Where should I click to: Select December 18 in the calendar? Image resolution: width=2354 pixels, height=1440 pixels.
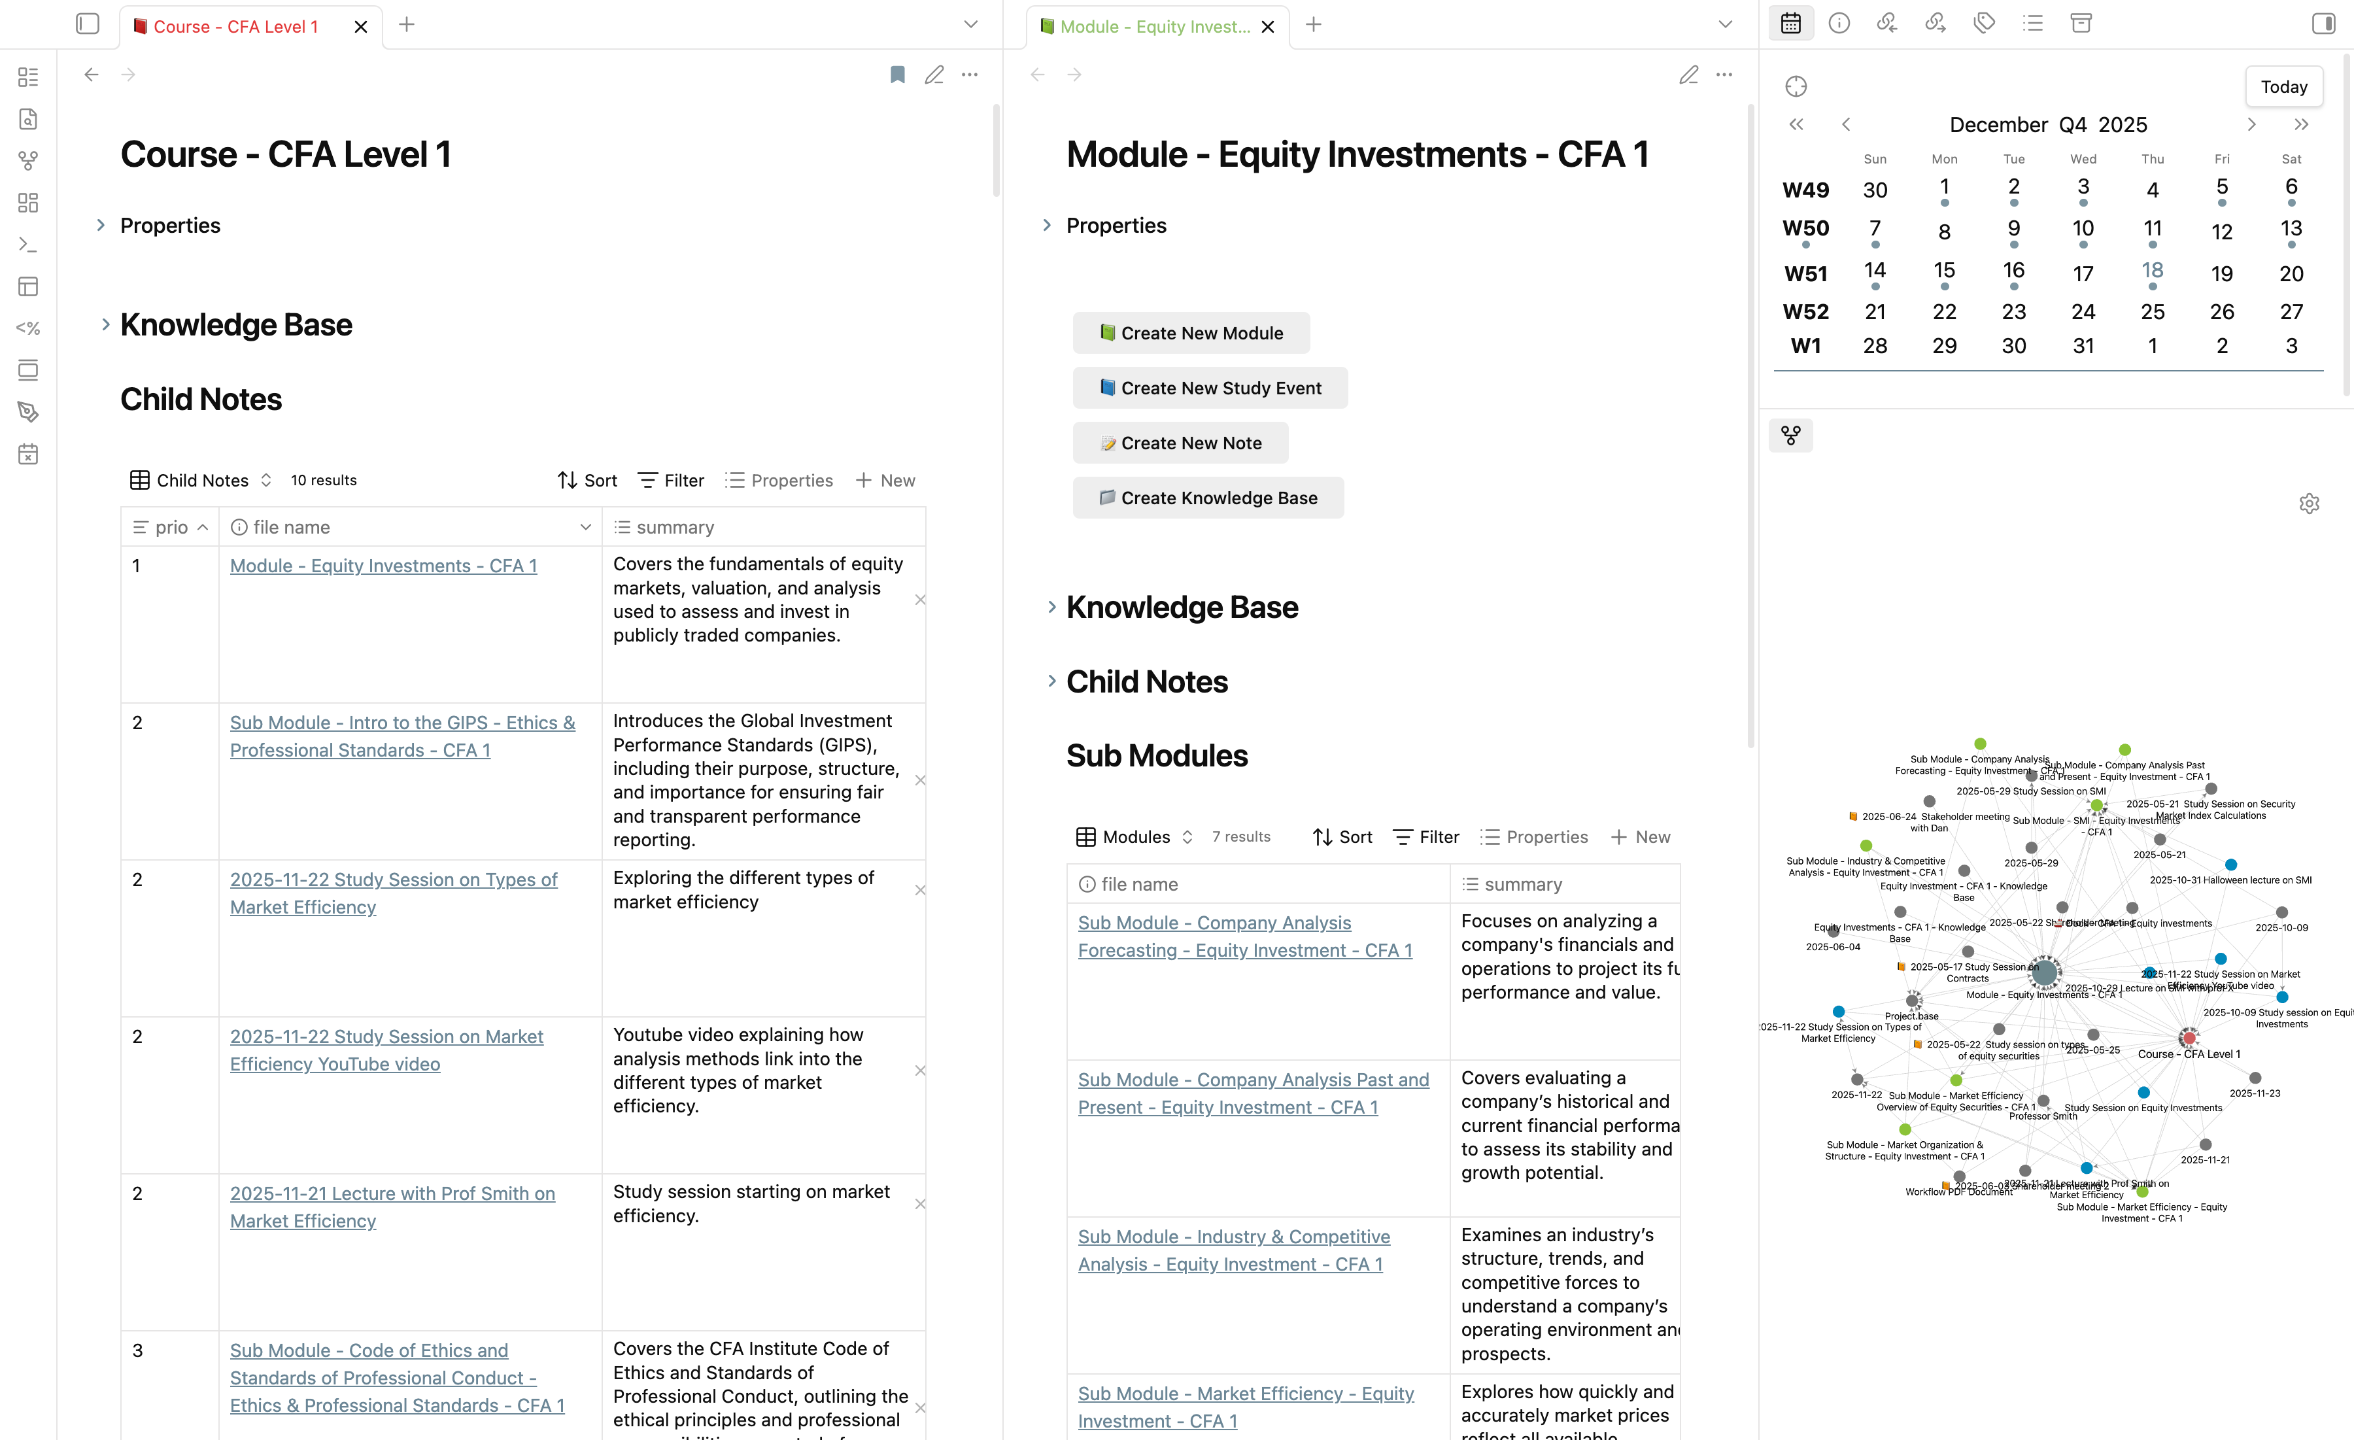2152,271
